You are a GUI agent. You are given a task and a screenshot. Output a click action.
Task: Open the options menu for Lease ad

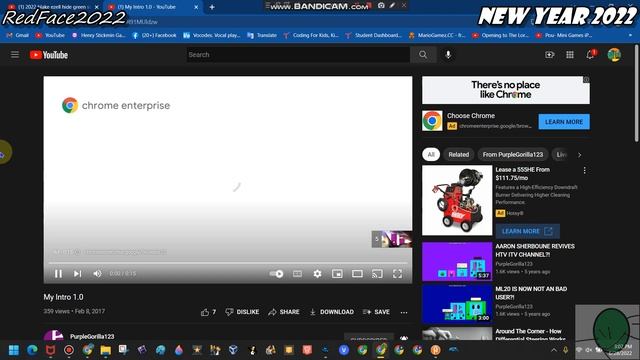584,170
